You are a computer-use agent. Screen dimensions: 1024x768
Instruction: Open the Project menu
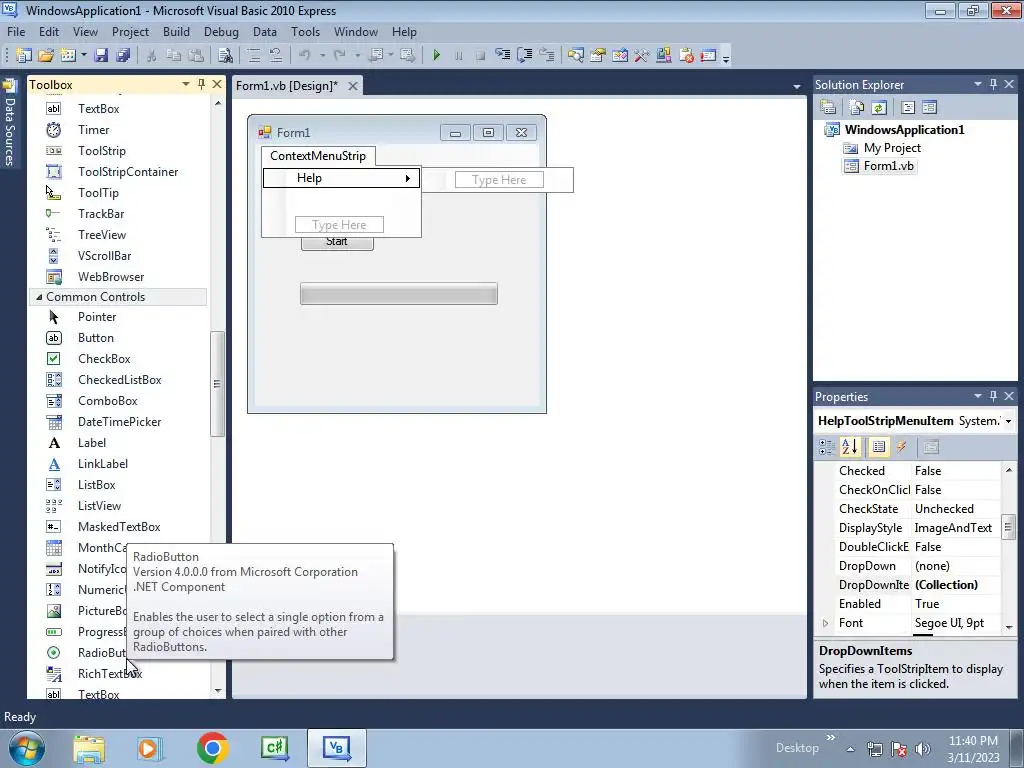130,32
